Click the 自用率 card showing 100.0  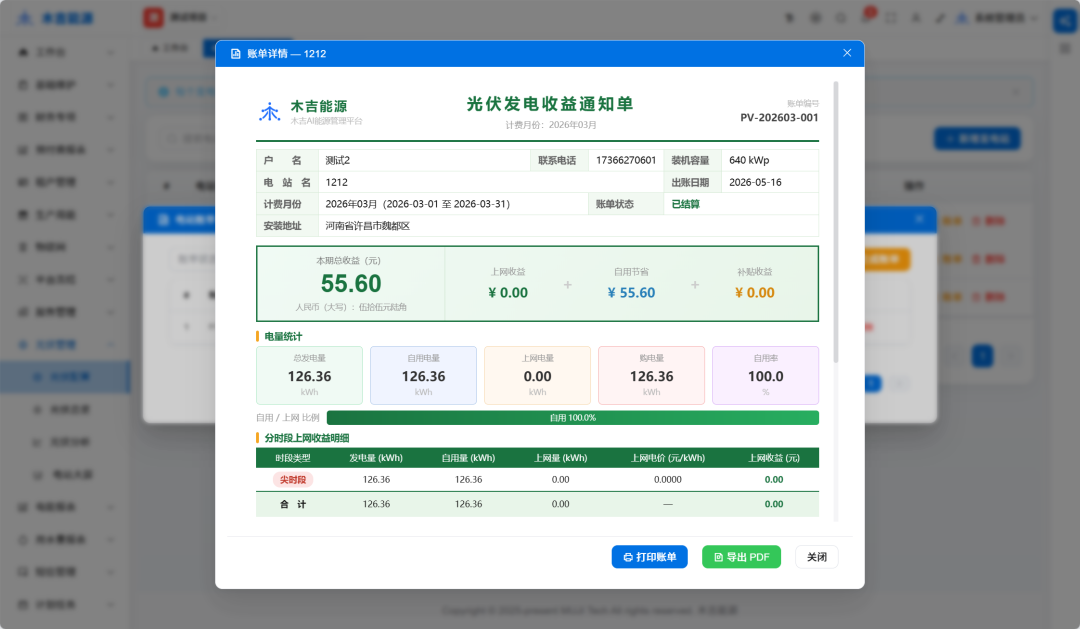765,375
